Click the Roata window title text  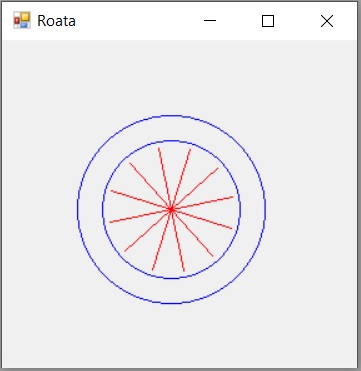pos(56,21)
